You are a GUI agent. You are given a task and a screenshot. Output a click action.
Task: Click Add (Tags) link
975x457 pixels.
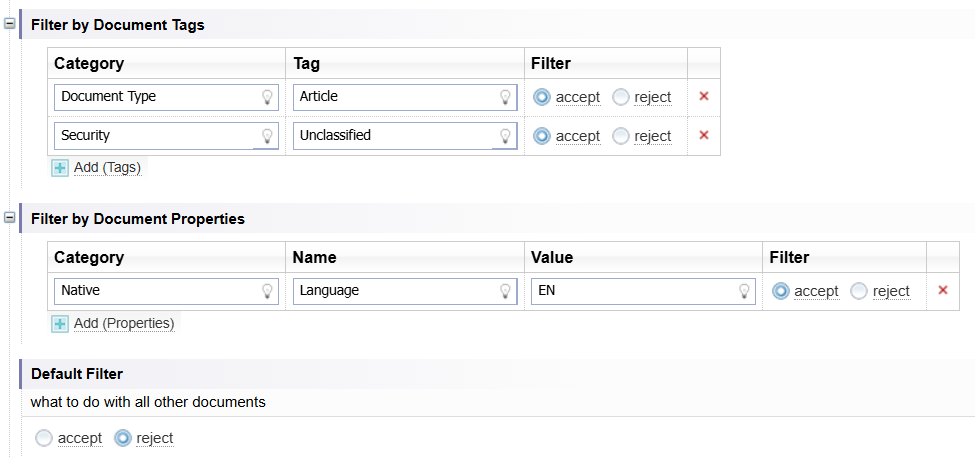click(107, 168)
